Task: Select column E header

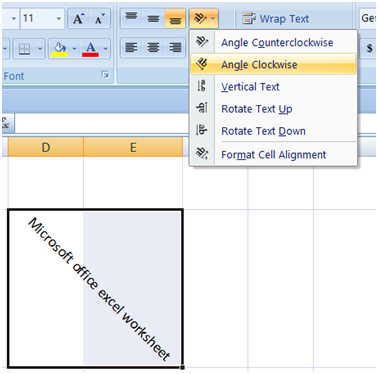Action: pos(133,147)
